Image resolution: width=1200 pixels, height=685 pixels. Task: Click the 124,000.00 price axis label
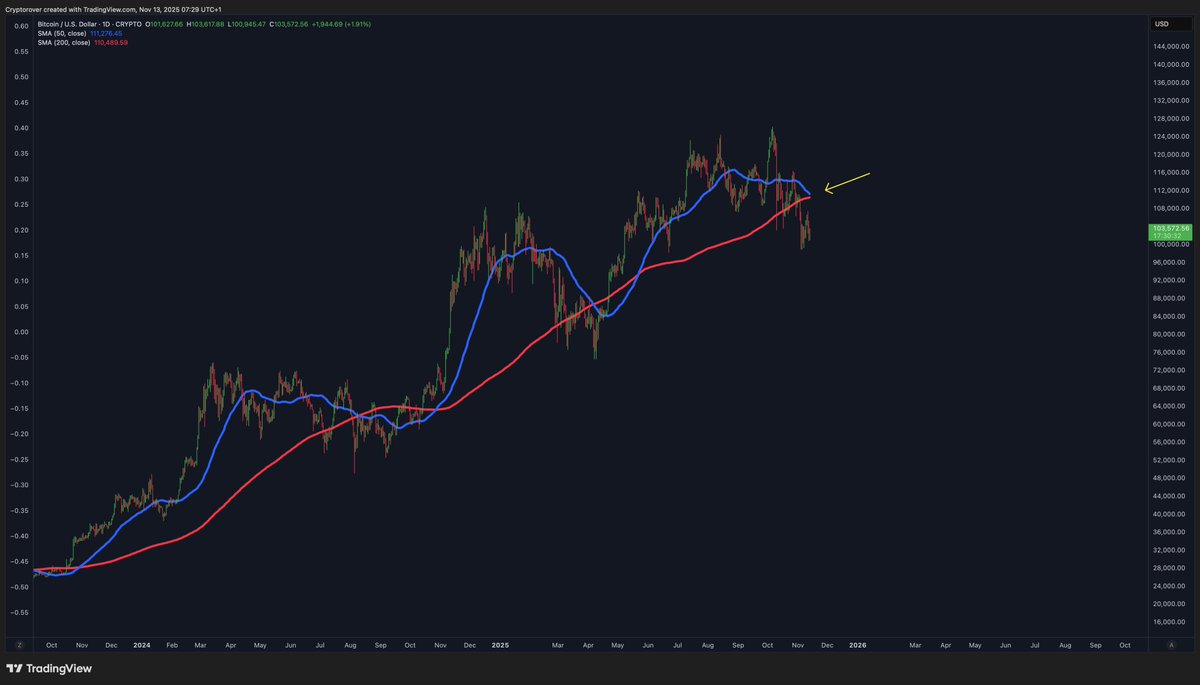coord(1172,137)
